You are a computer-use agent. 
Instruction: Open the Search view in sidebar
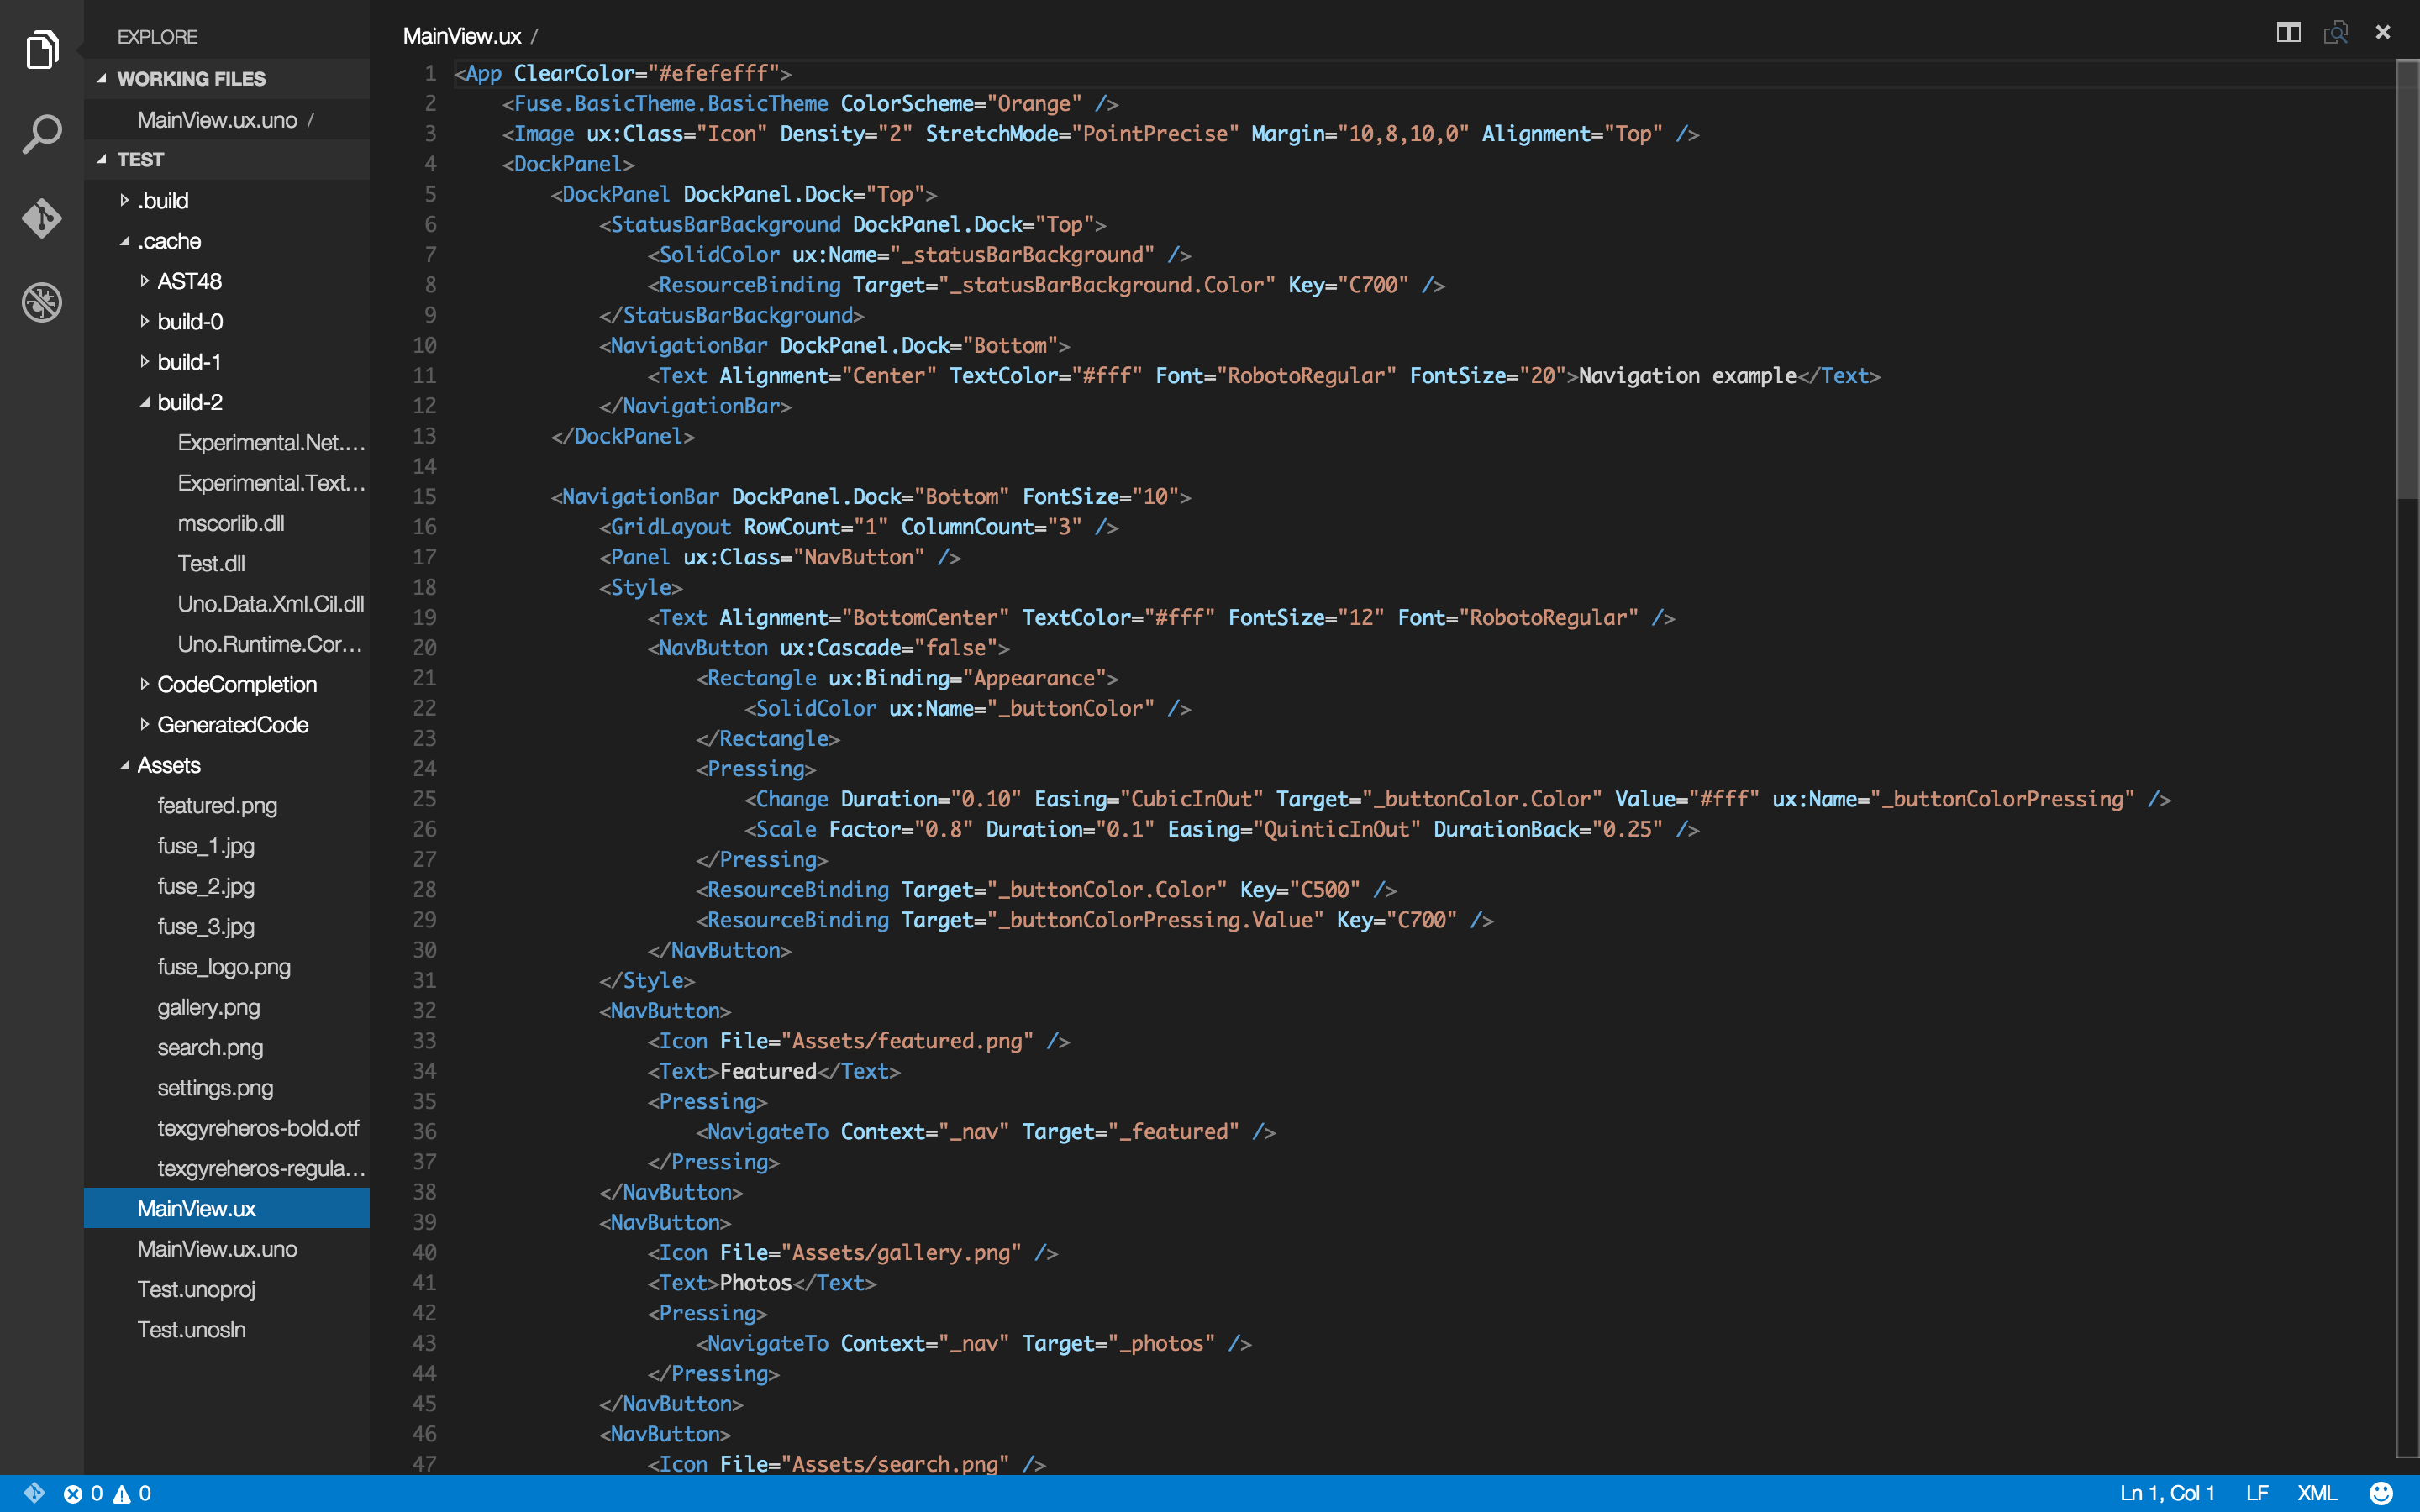tap(41, 134)
